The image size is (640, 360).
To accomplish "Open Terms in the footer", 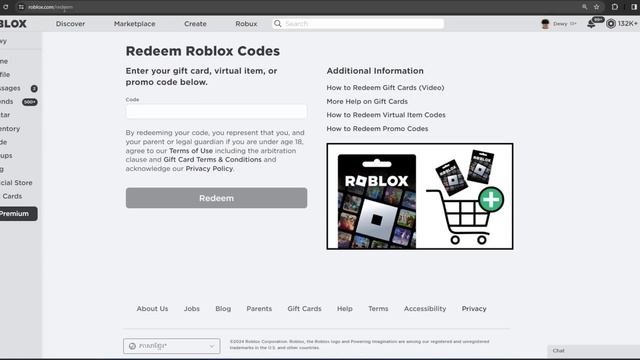I will 378,309.
